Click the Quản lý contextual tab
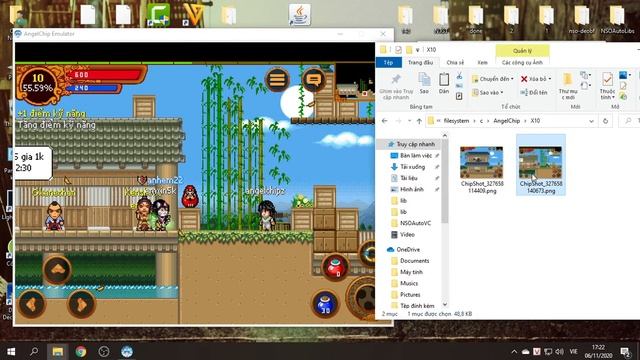Screen dimensions: 640x360 [522, 51]
